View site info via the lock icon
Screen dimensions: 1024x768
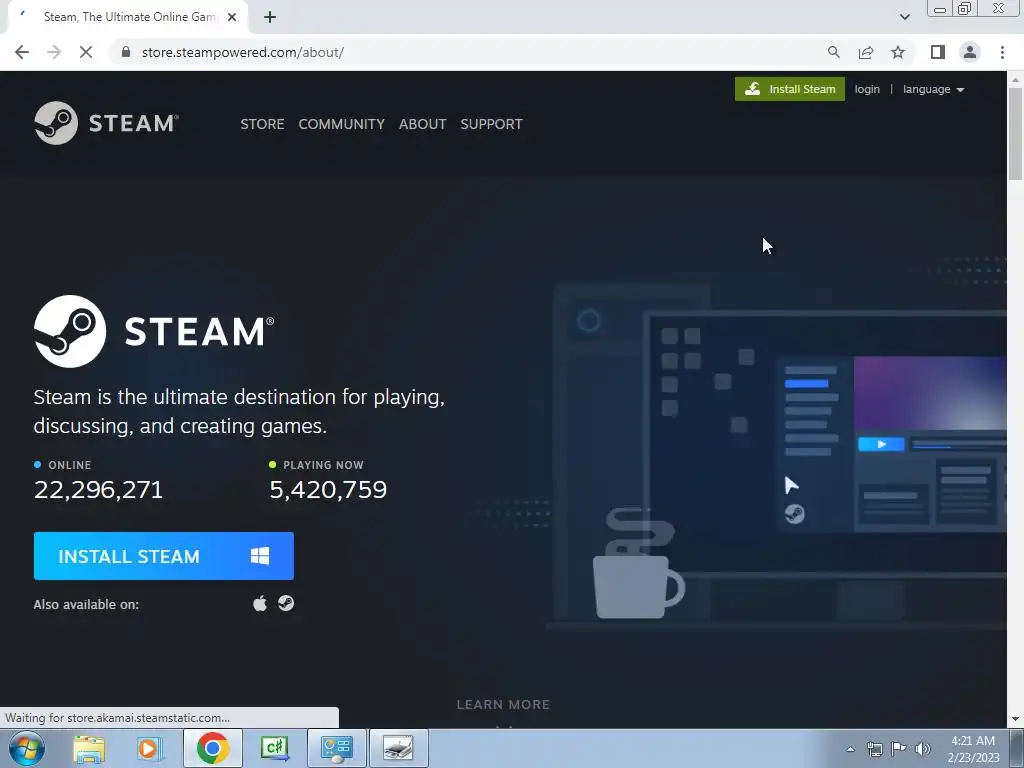126,52
